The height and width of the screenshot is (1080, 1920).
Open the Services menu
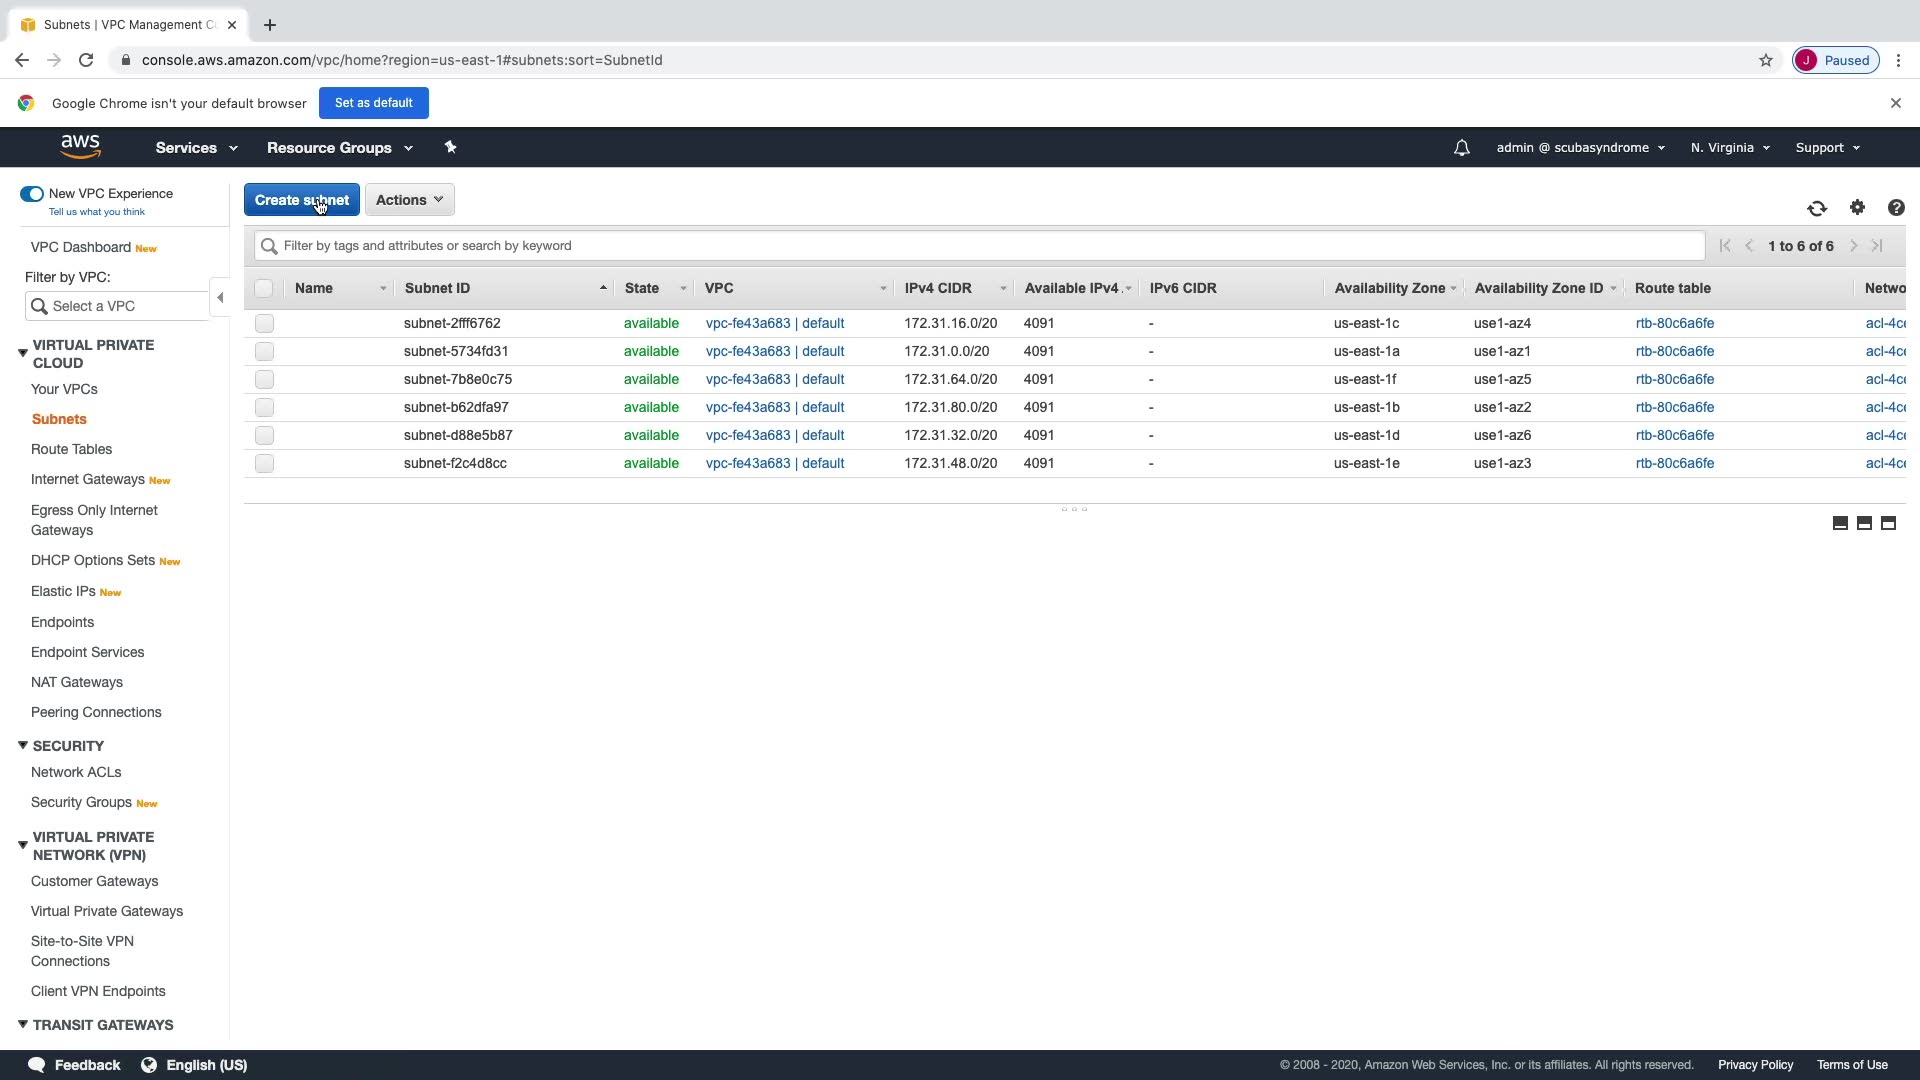(x=196, y=148)
